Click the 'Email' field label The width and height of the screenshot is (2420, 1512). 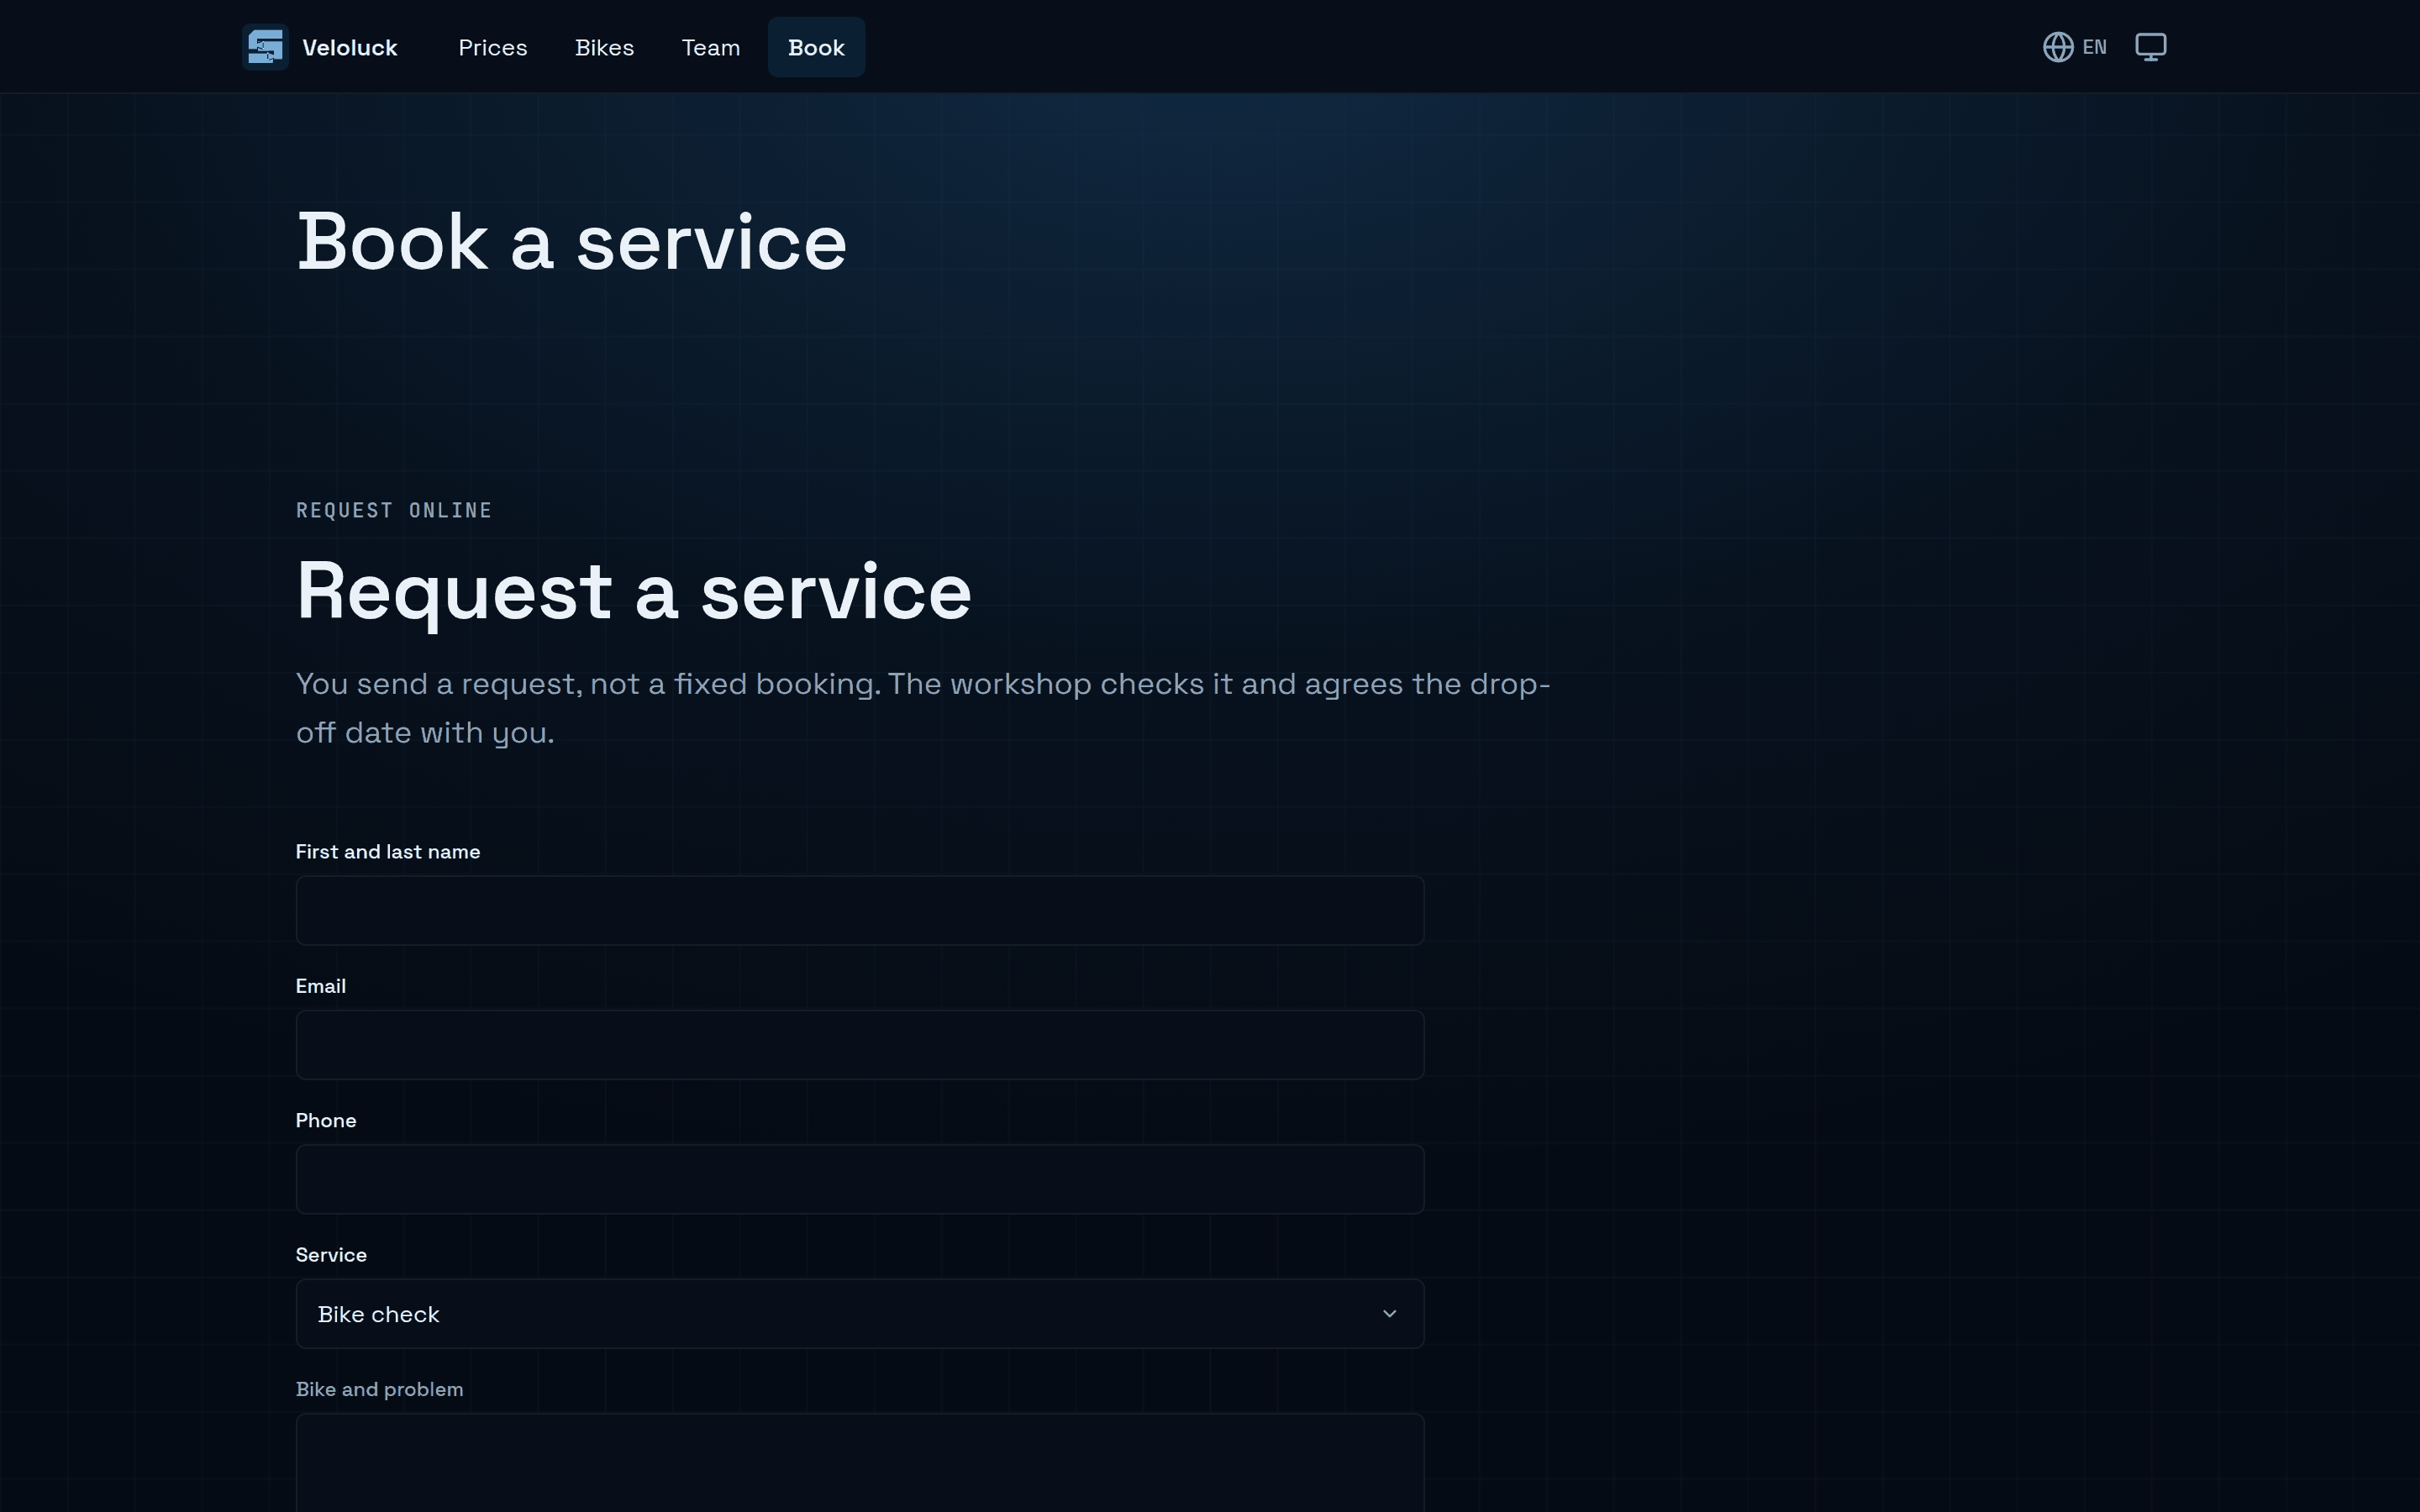(321, 986)
